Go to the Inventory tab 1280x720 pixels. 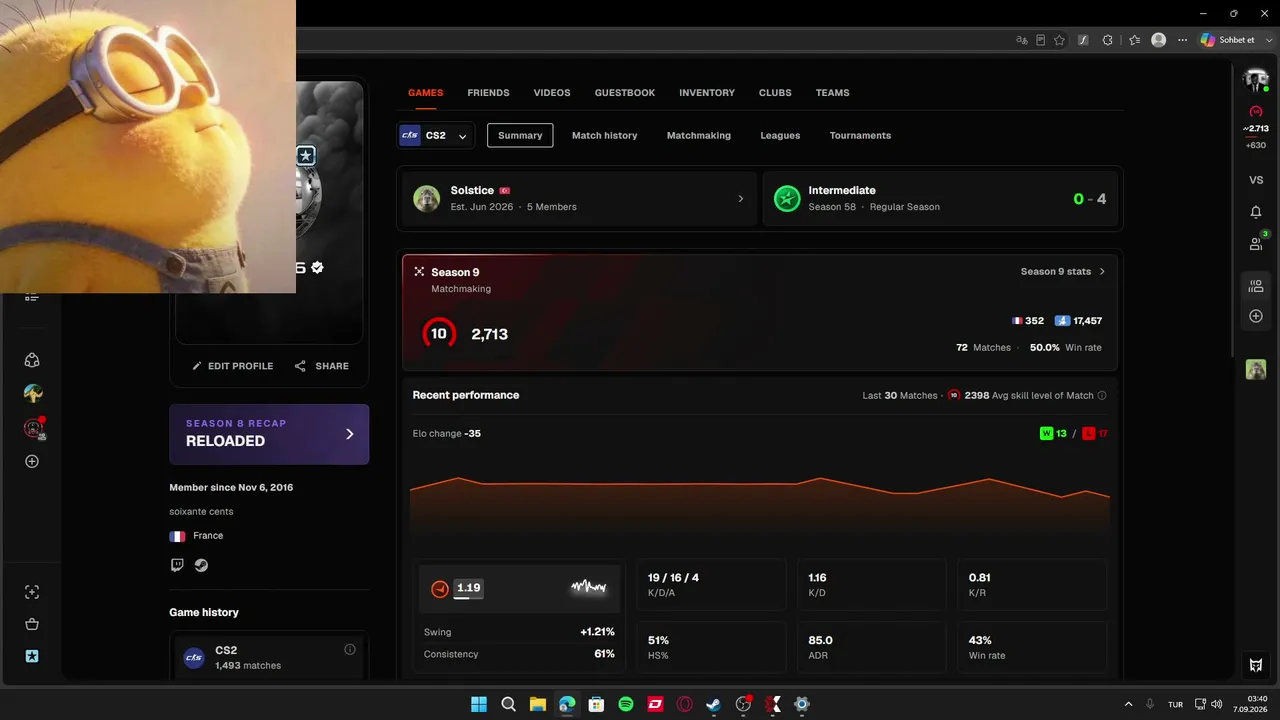pyautogui.click(x=707, y=93)
